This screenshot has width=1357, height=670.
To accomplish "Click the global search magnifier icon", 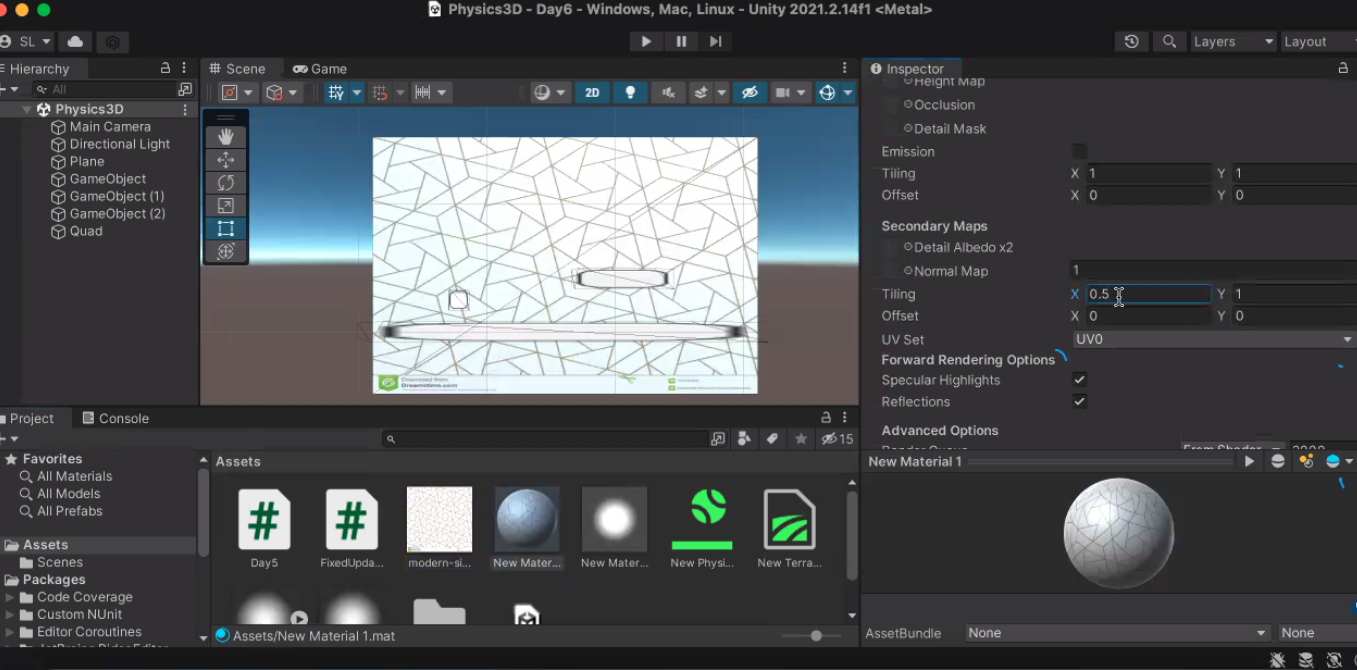I will pyautogui.click(x=1168, y=41).
